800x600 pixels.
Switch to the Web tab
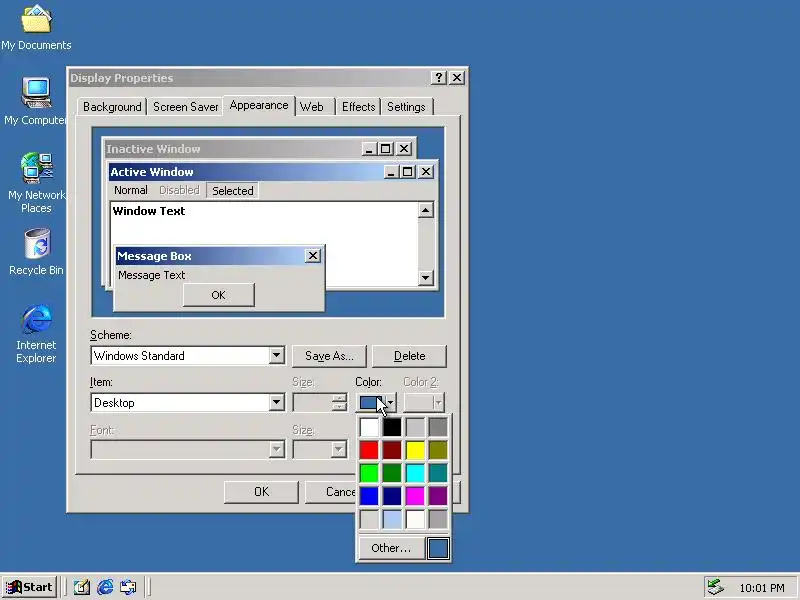pos(312,107)
